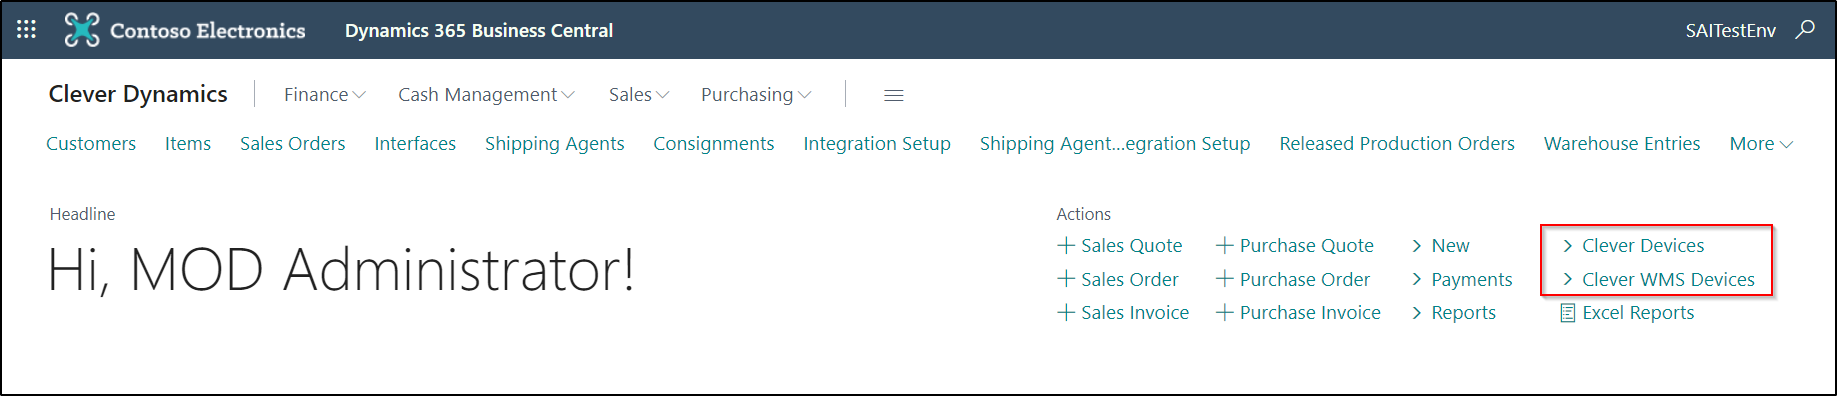Screen dimensions: 1837x396
Task: Open Integration Setup
Action: coord(877,144)
